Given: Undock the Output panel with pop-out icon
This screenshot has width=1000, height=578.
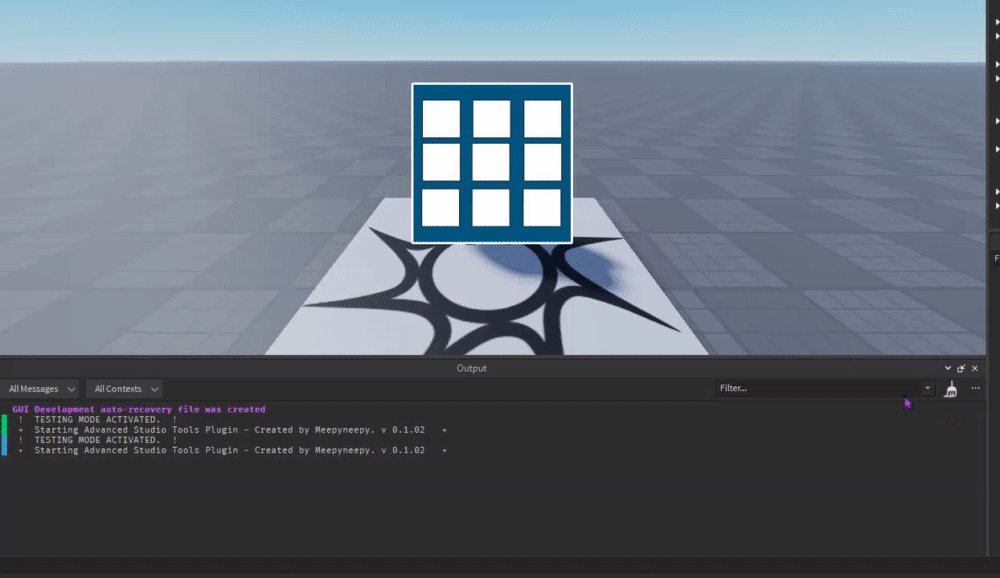Looking at the screenshot, I should pos(961,368).
